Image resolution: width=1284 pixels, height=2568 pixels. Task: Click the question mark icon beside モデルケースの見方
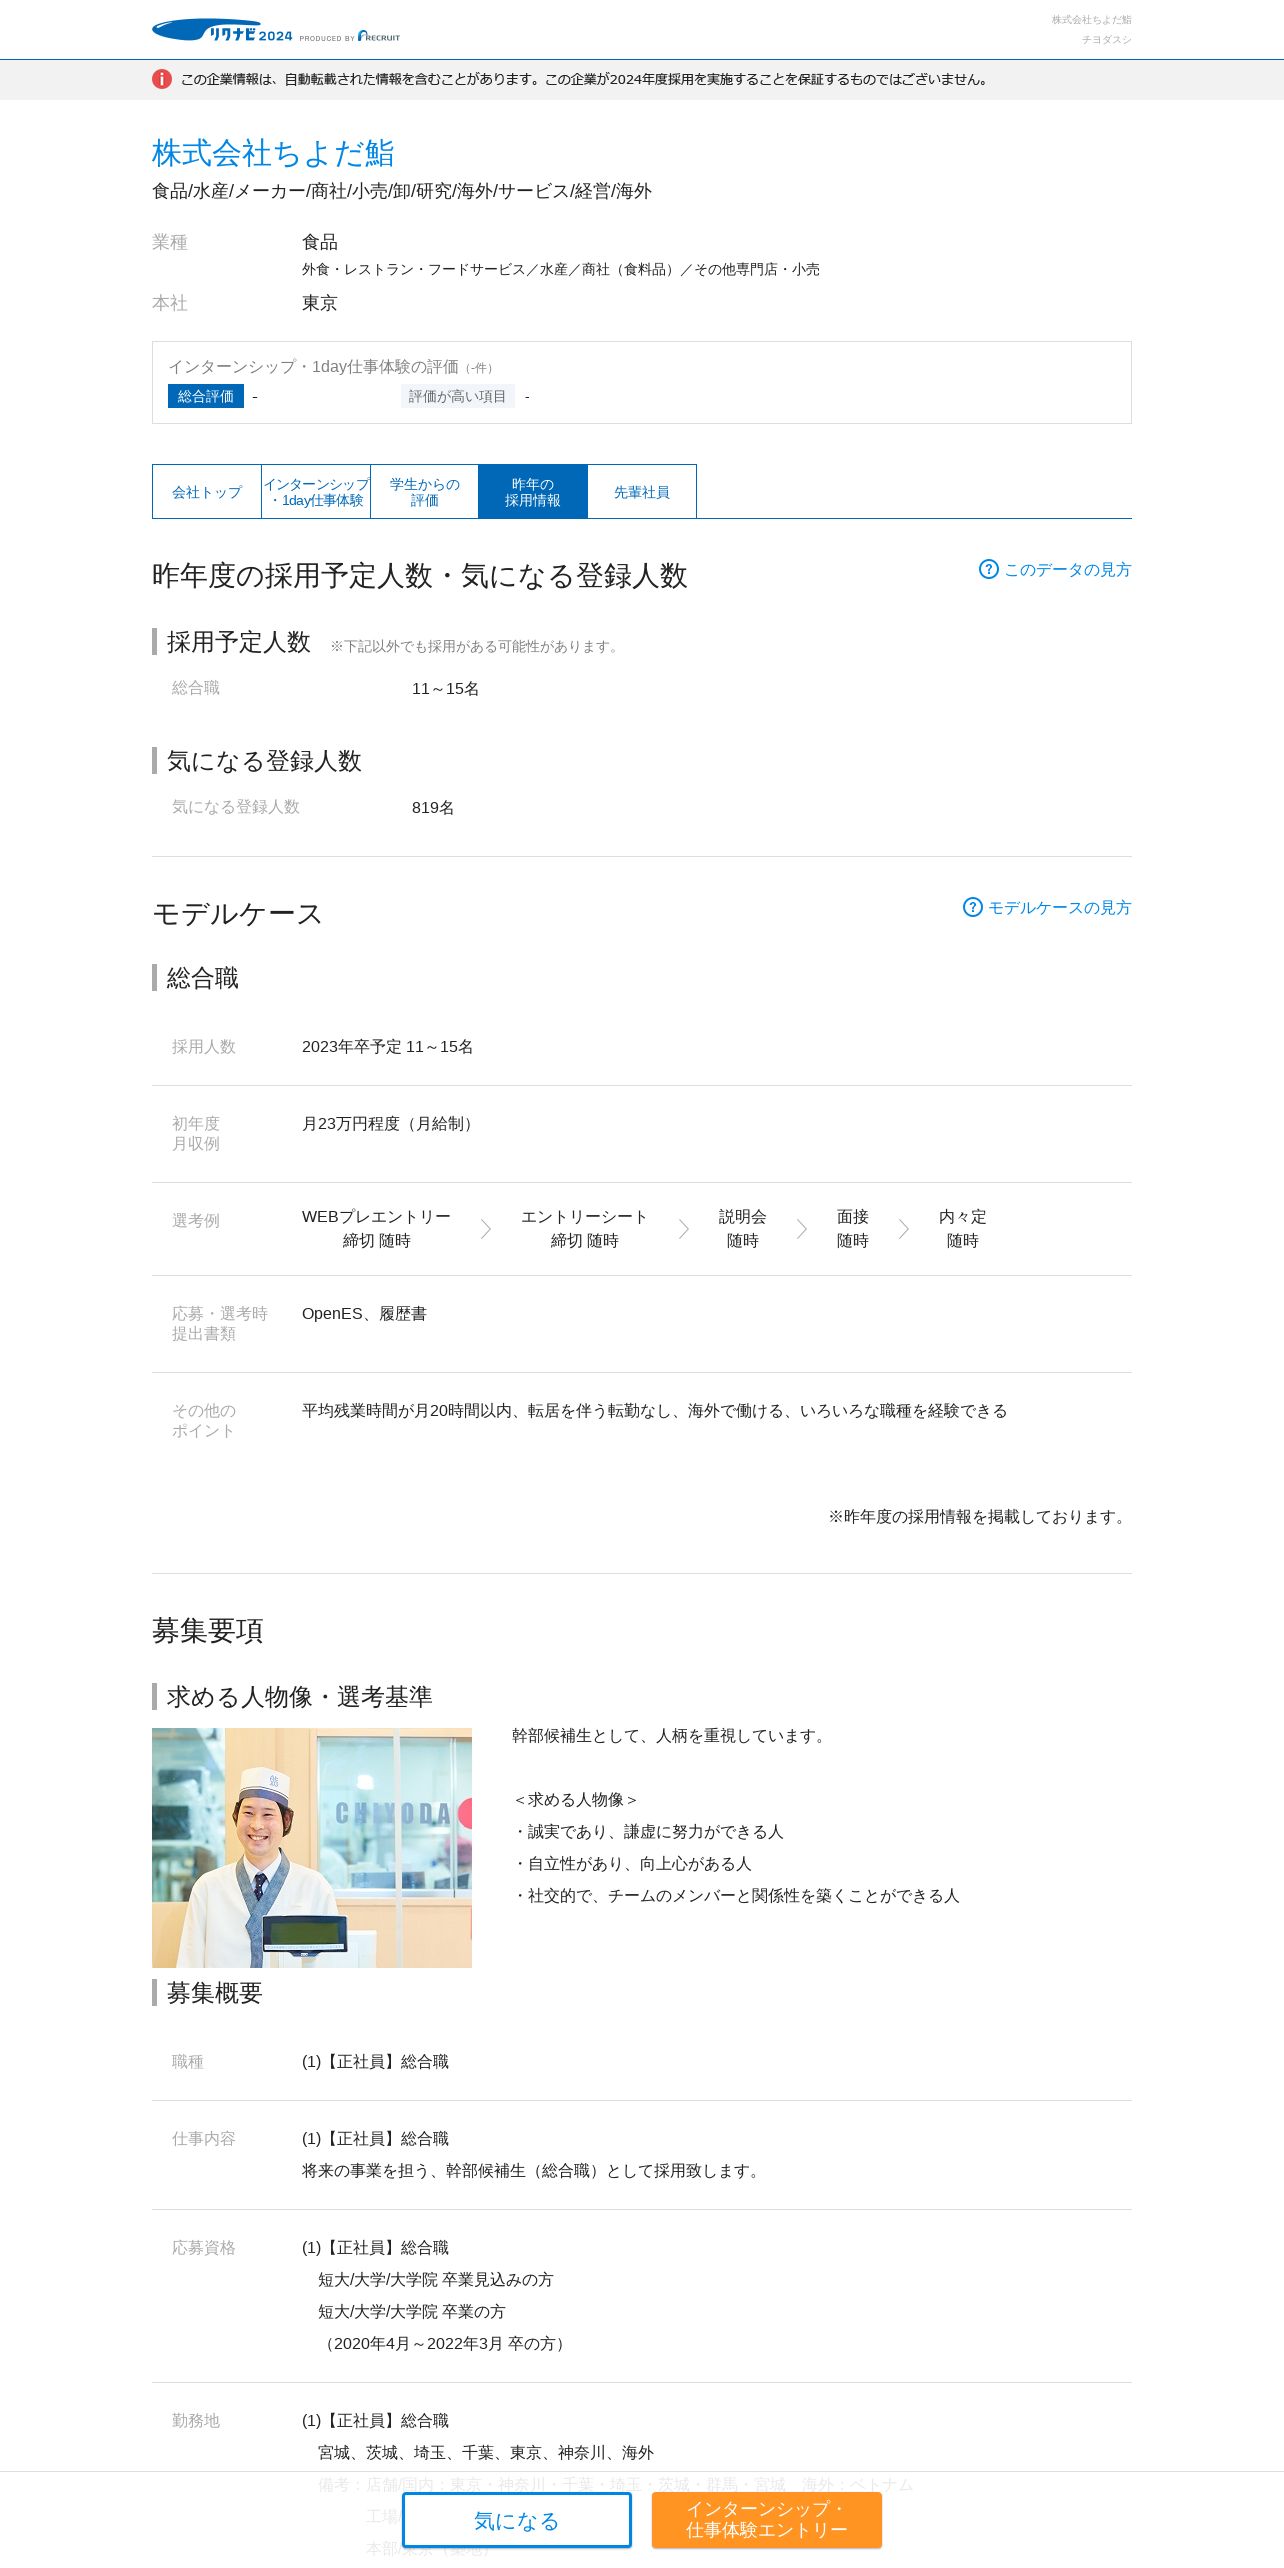pyautogui.click(x=972, y=907)
